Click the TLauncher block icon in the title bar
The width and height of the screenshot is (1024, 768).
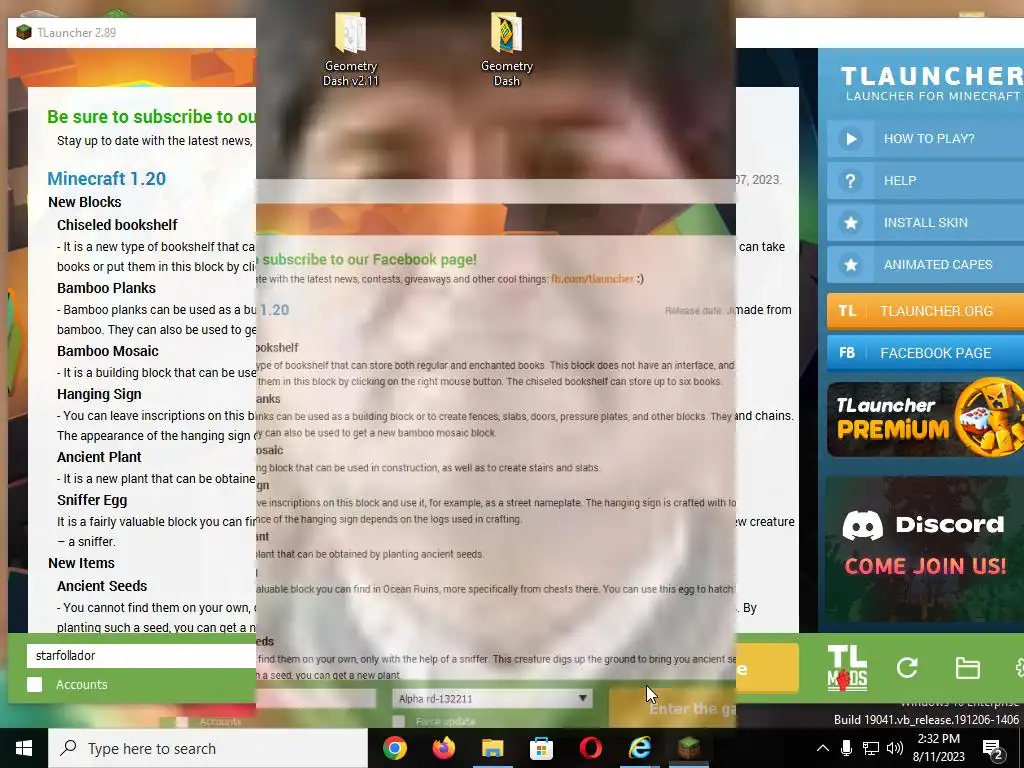24,32
